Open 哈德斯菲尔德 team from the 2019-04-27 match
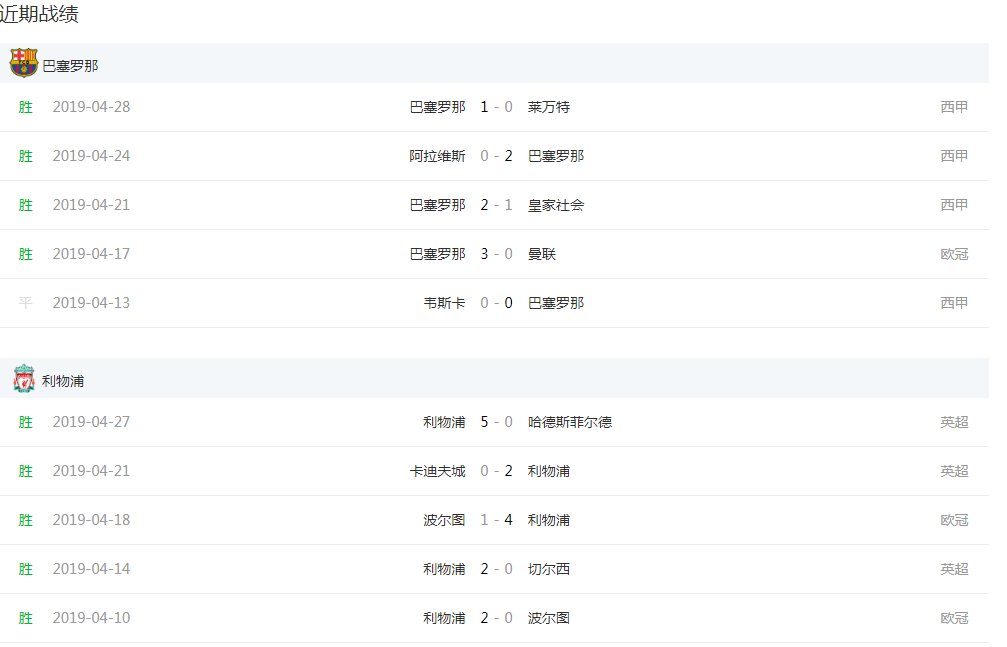This screenshot has width=1007, height=647. (x=570, y=422)
